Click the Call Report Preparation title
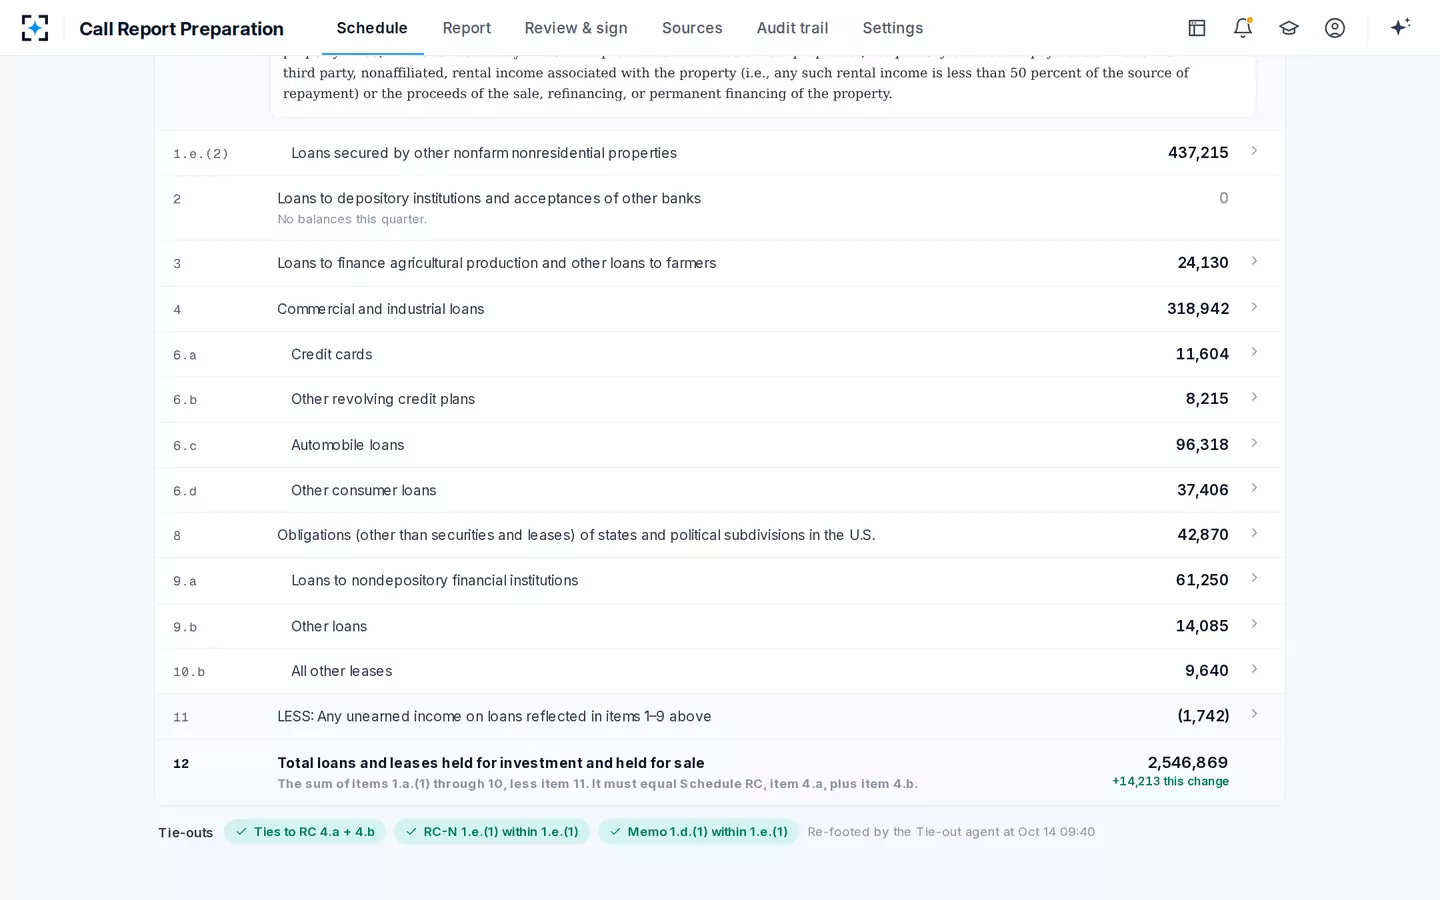The image size is (1440, 900). point(181,29)
